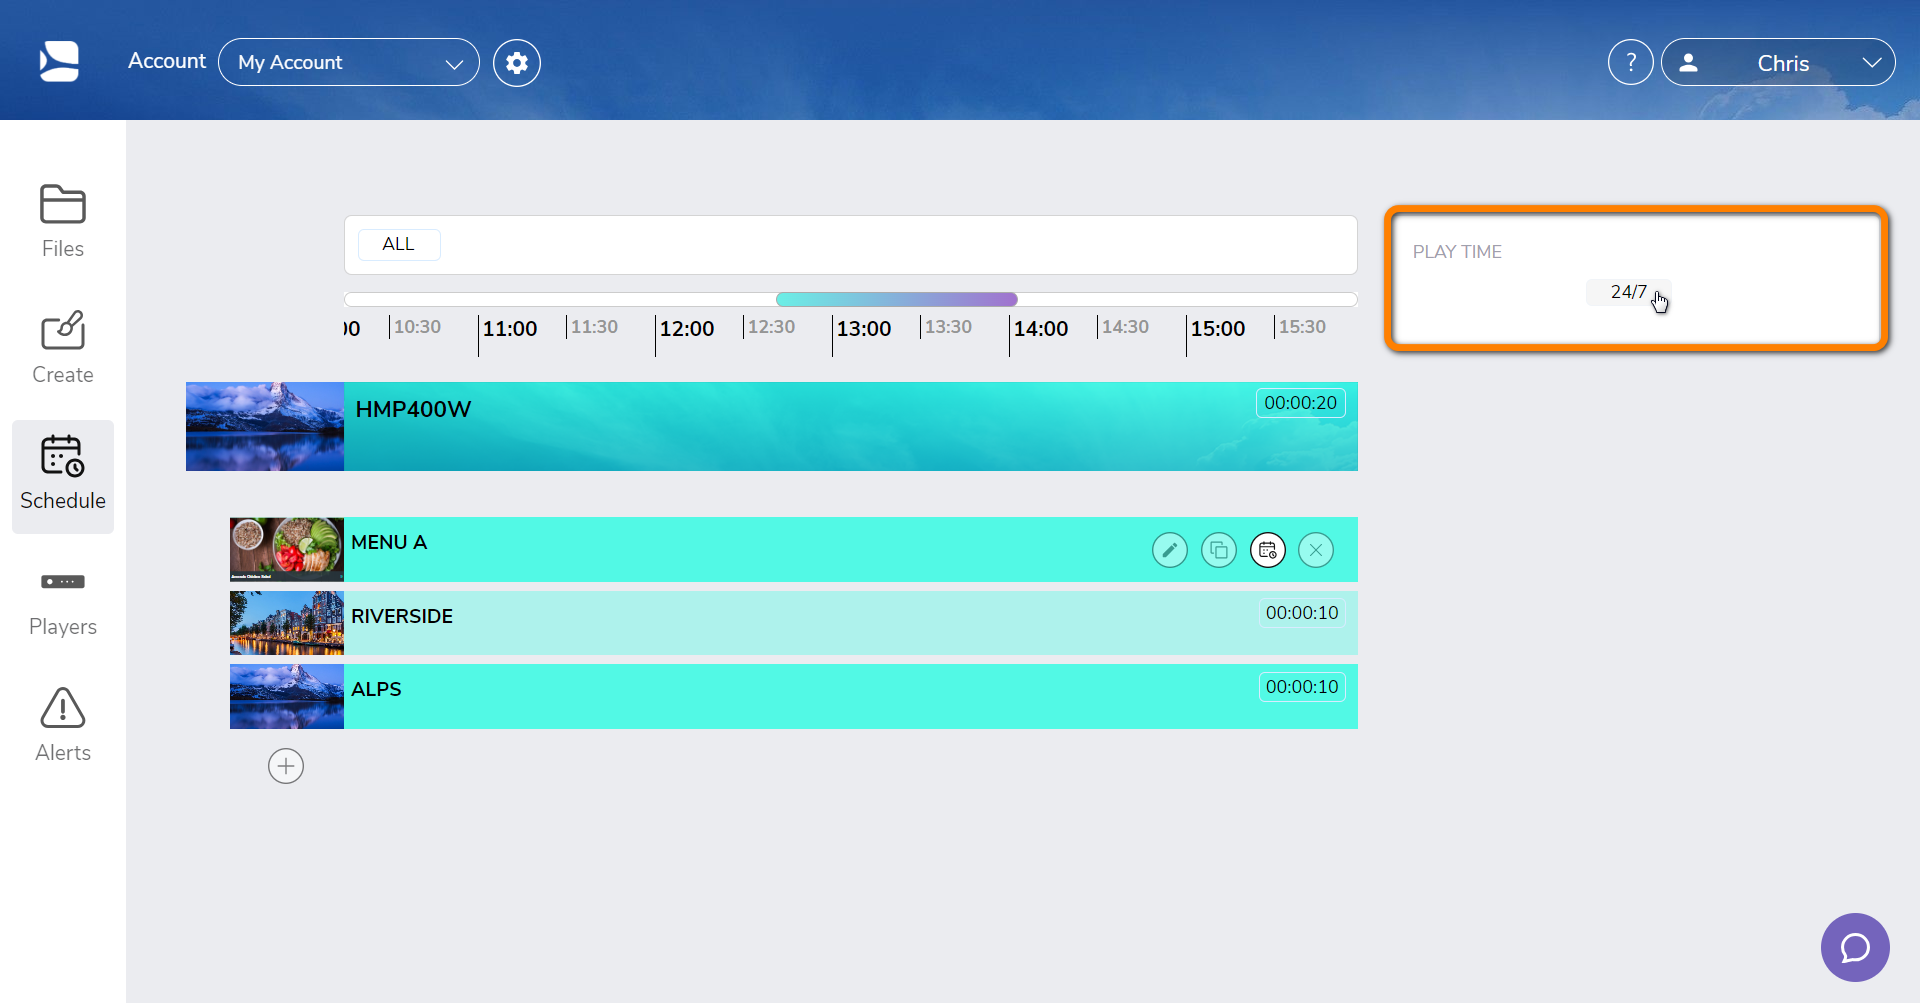The height and width of the screenshot is (1003, 1920).
Task: Open the Create section in sidebar
Action: tap(63, 348)
